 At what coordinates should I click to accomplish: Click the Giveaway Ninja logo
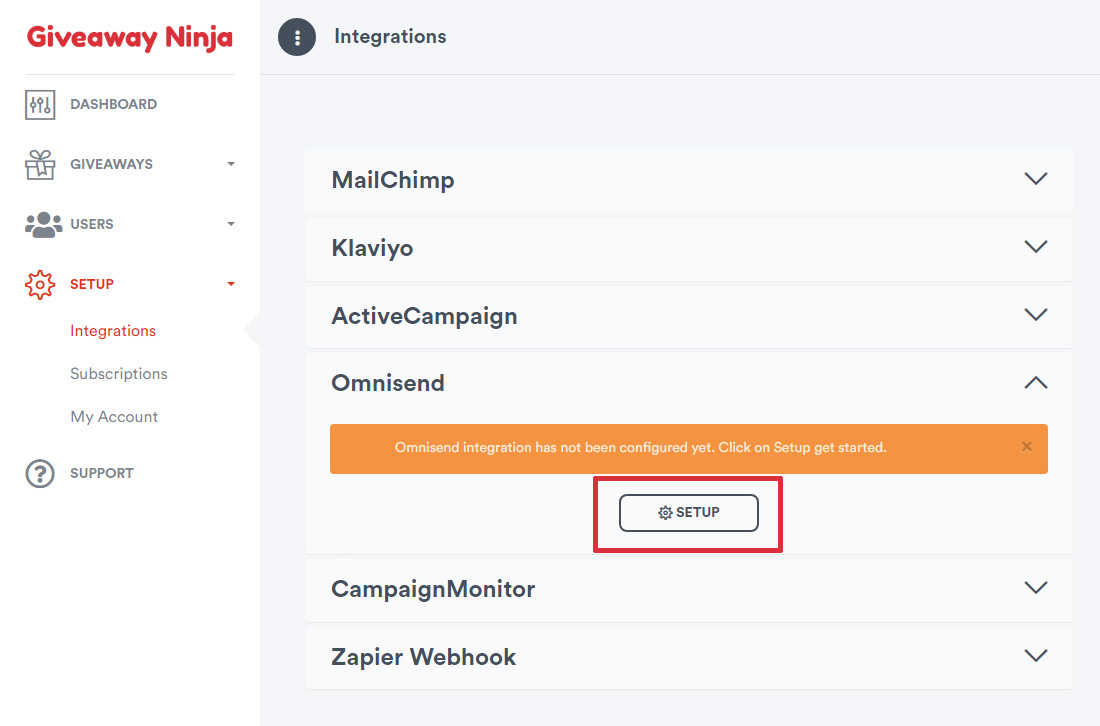pos(130,37)
